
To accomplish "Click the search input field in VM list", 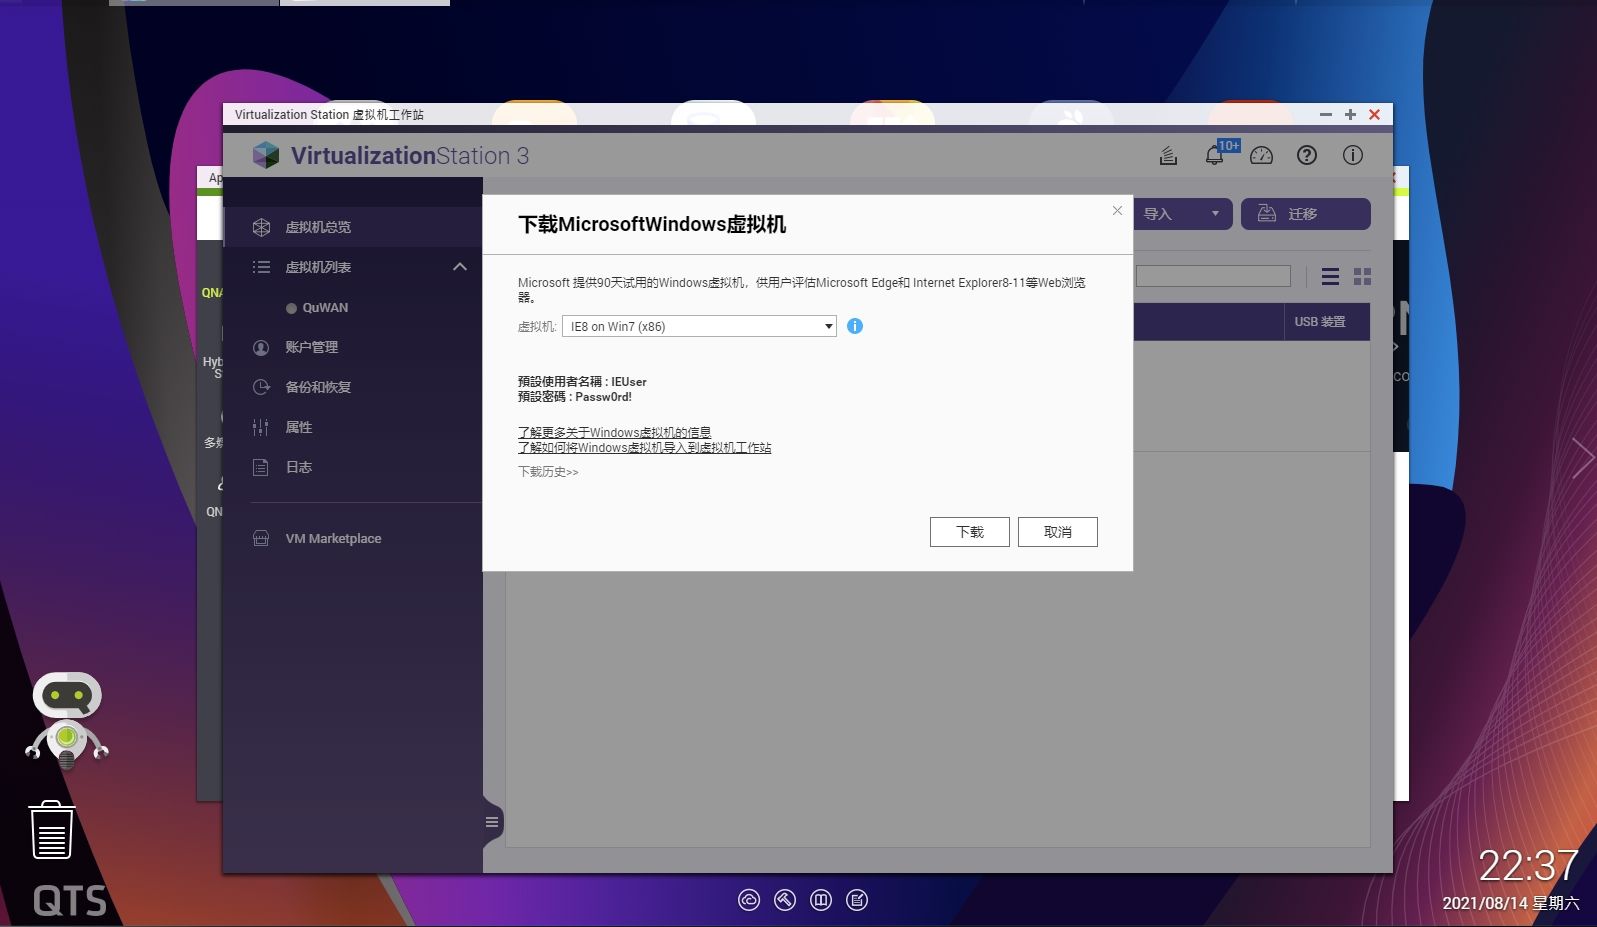I will click(1213, 276).
